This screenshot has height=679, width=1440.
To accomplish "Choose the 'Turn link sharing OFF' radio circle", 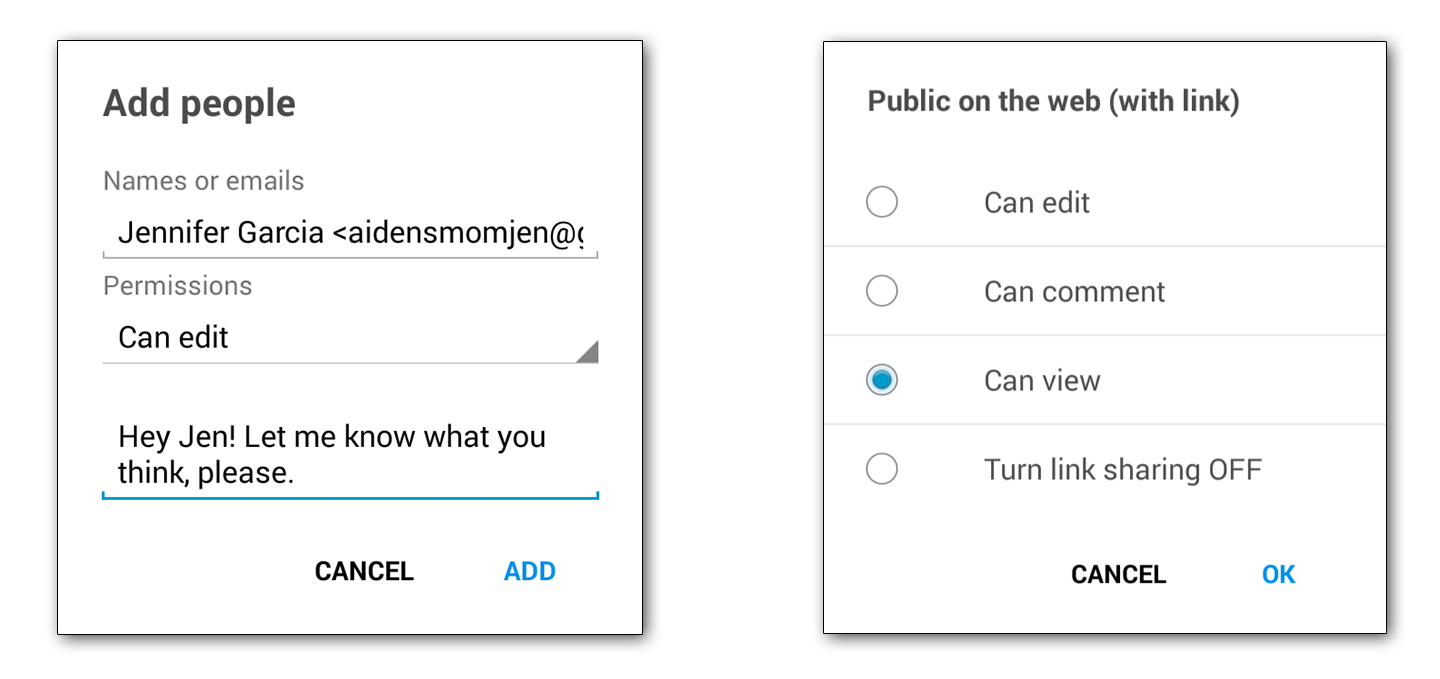I will tap(881, 469).
